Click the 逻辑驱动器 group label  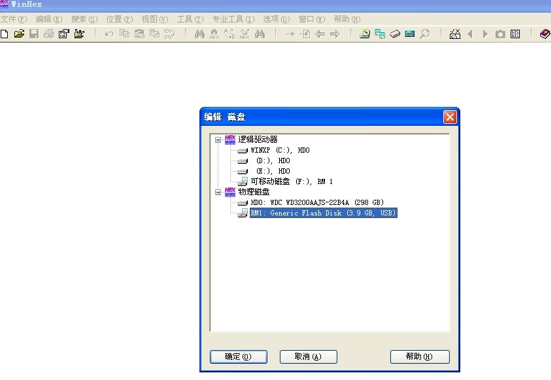[x=258, y=140]
